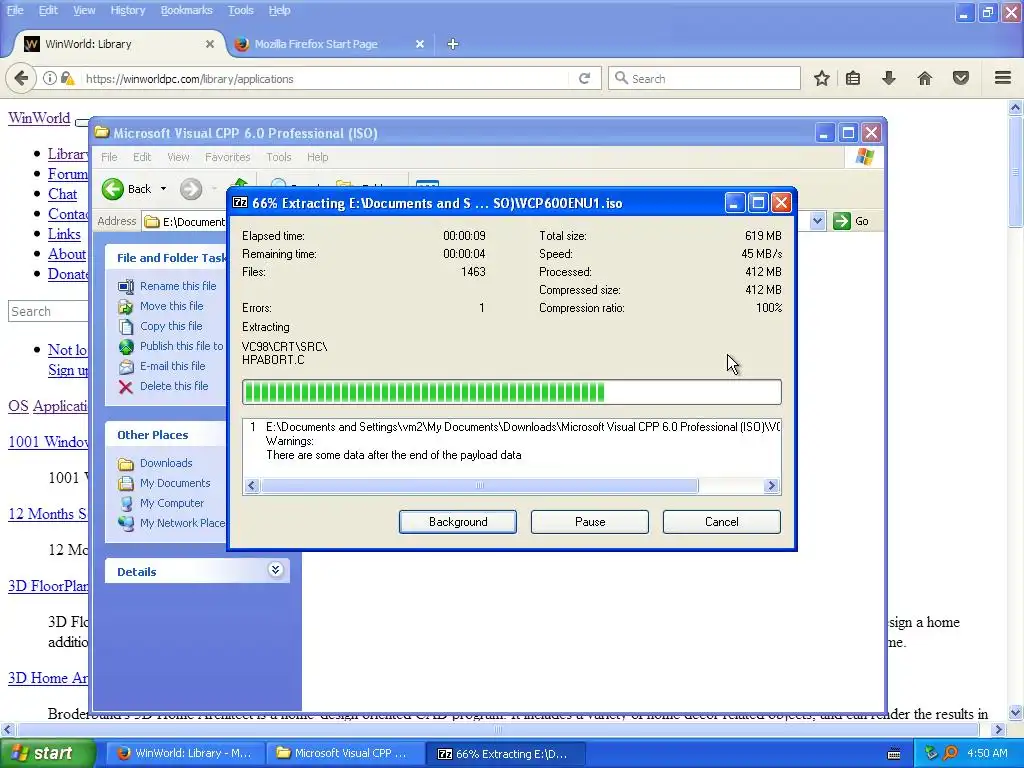Open the About link on WinWorld
This screenshot has height=768, width=1024.
coord(67,254)
